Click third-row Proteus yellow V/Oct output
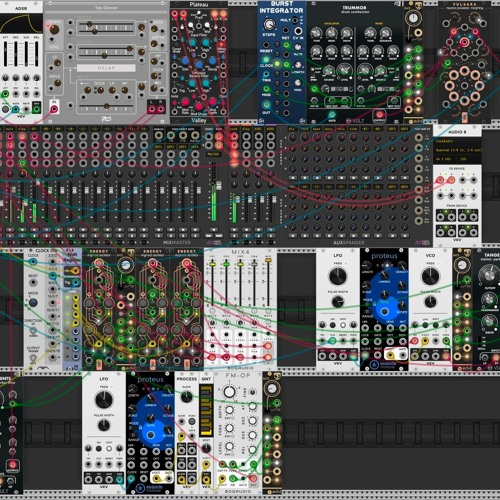The image size is (500, 500). pos(391,355)
